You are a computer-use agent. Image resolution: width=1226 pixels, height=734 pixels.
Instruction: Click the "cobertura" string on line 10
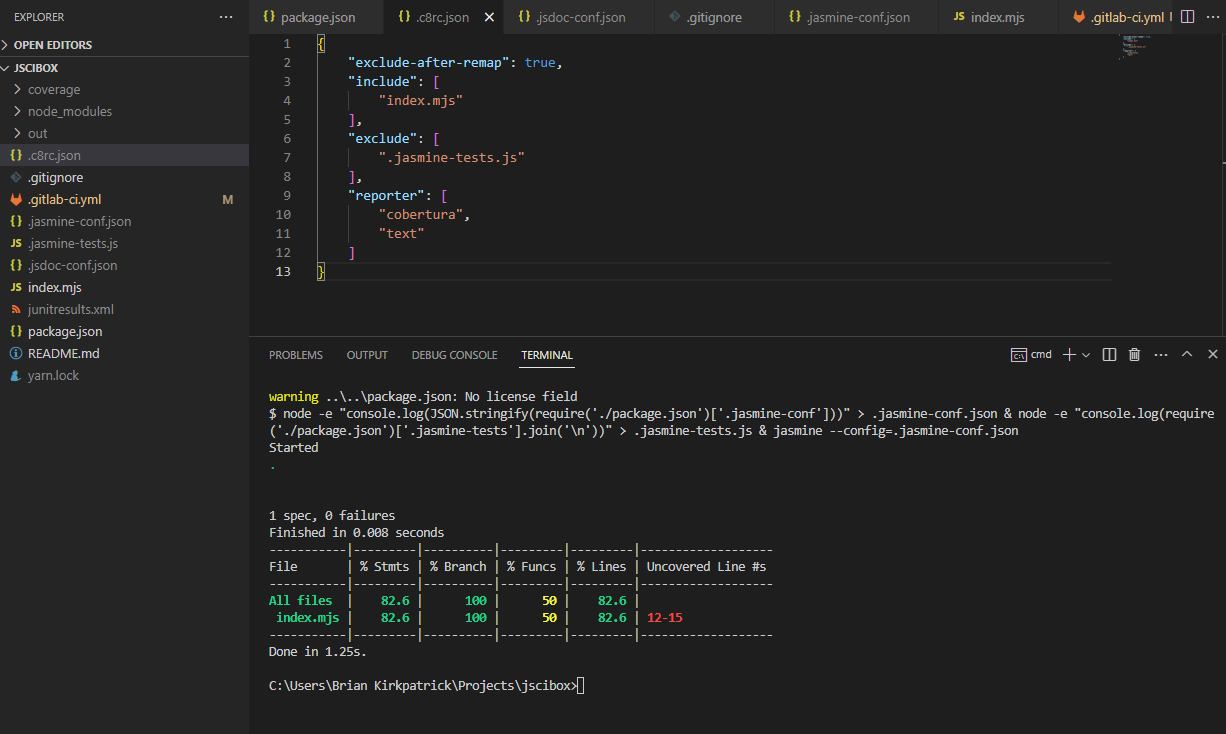tap(420, 214)
